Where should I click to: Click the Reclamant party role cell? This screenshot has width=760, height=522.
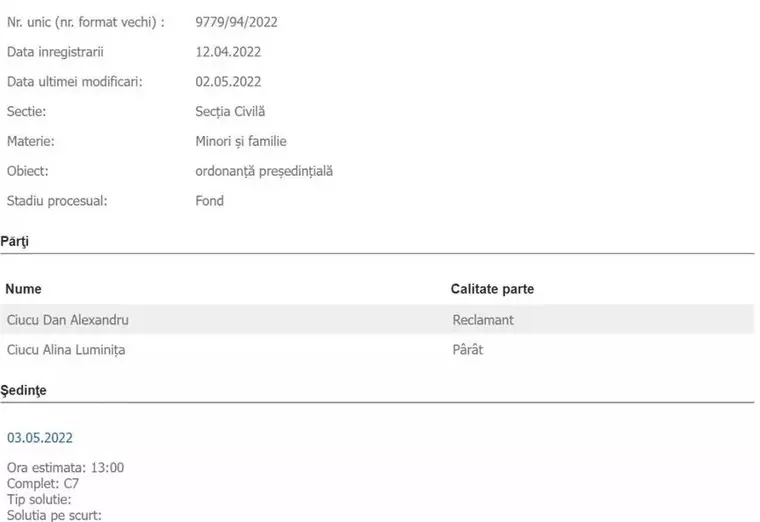[x=483, y=320]
